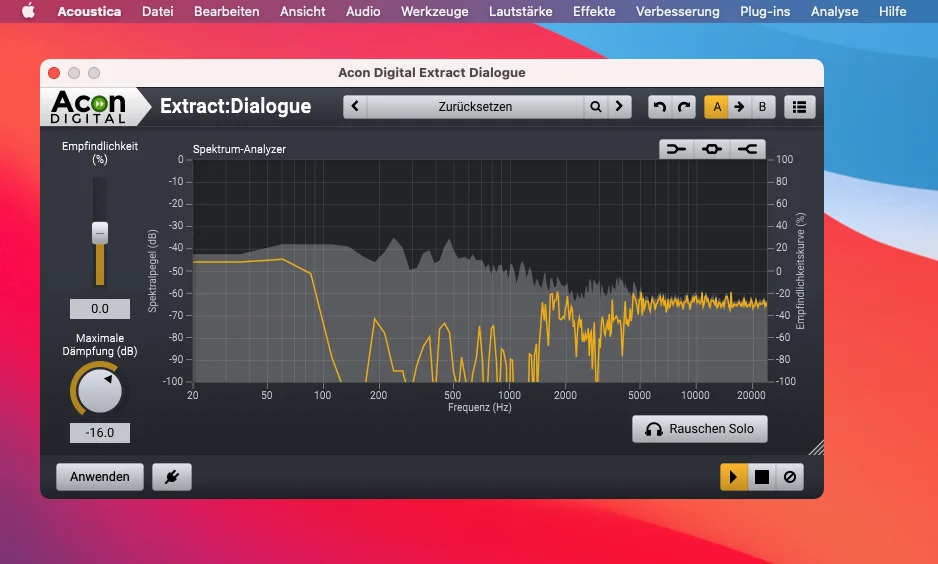The width and height of the screenshot is (938, 564).
Task: Select the middle sensitivity curve shape icon
Action: [x=712, y=149]
